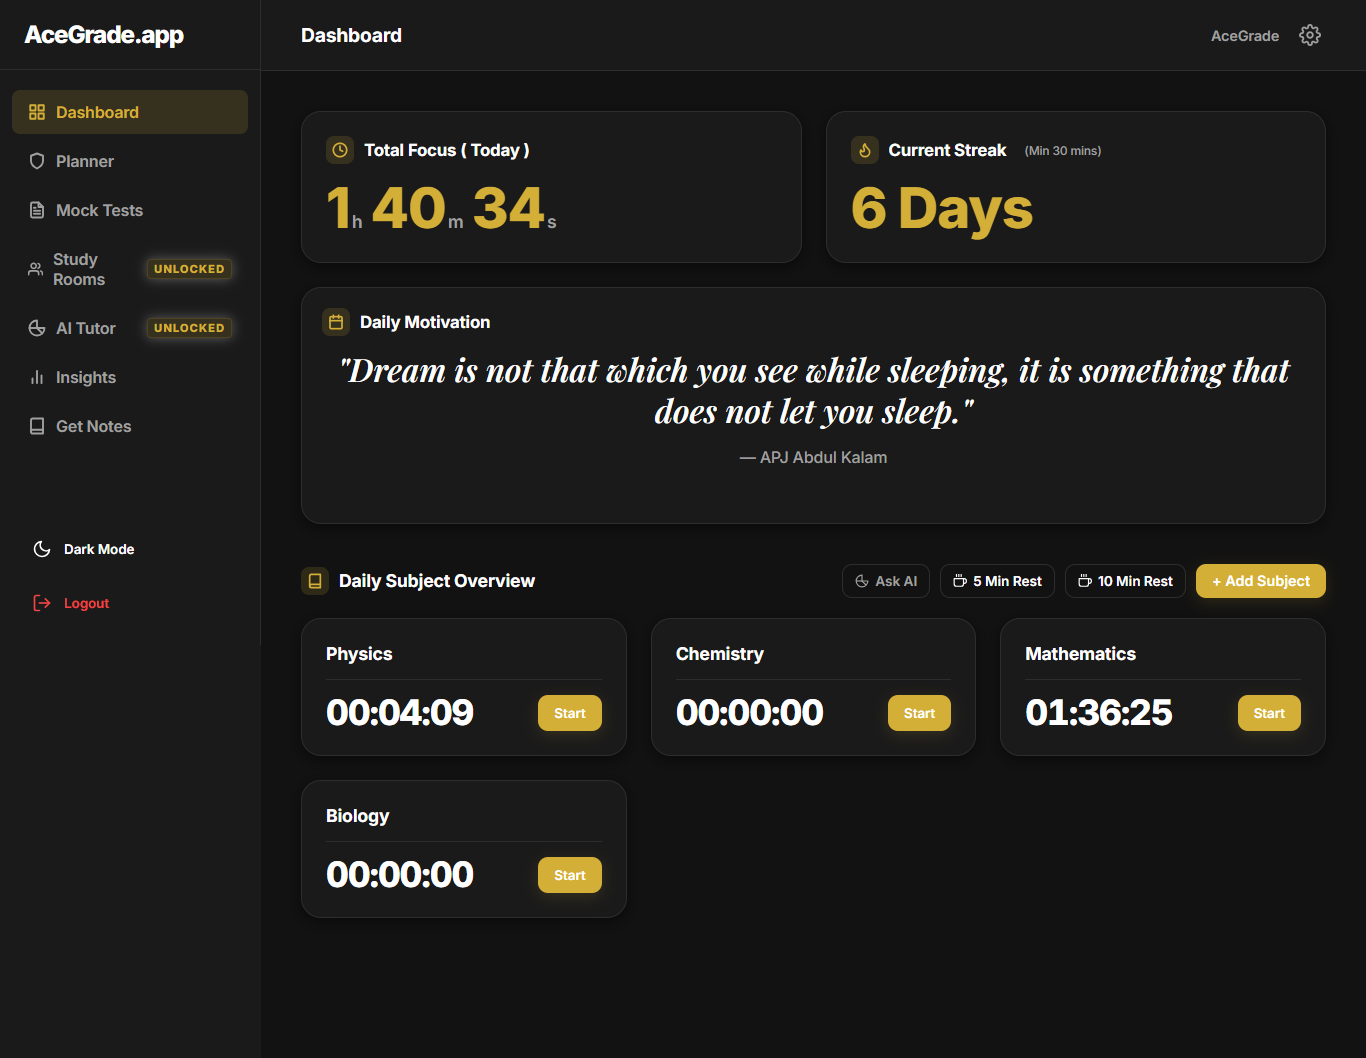
Task: Click the Daily Subject Overview heading
Action: point(437,581)
